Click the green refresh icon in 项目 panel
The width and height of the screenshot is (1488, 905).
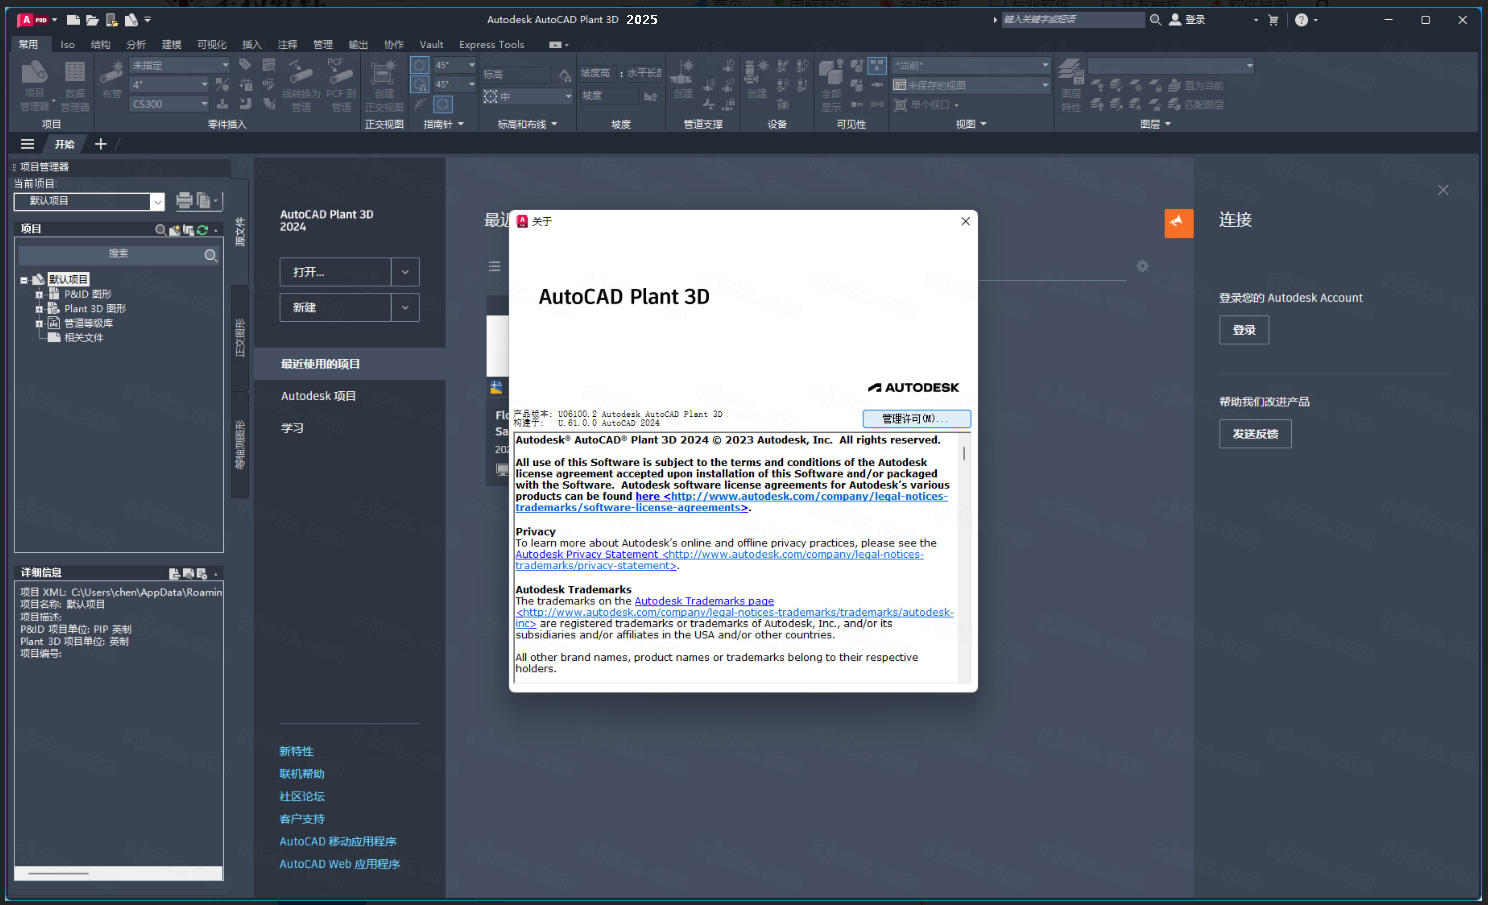pos(202,230)
